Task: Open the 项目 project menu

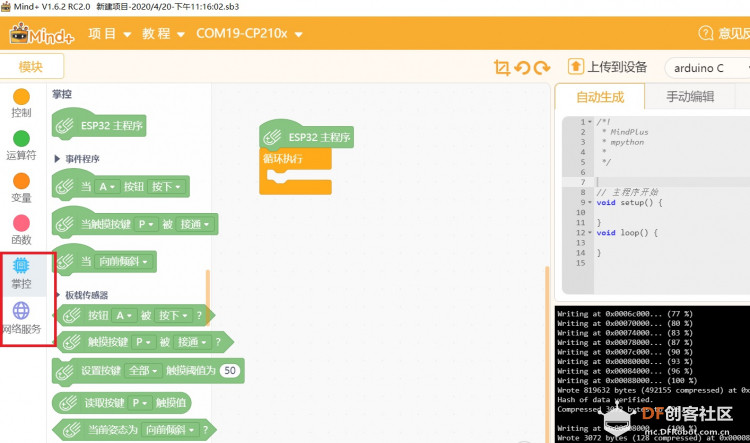Action: click(x=110, y=33)
